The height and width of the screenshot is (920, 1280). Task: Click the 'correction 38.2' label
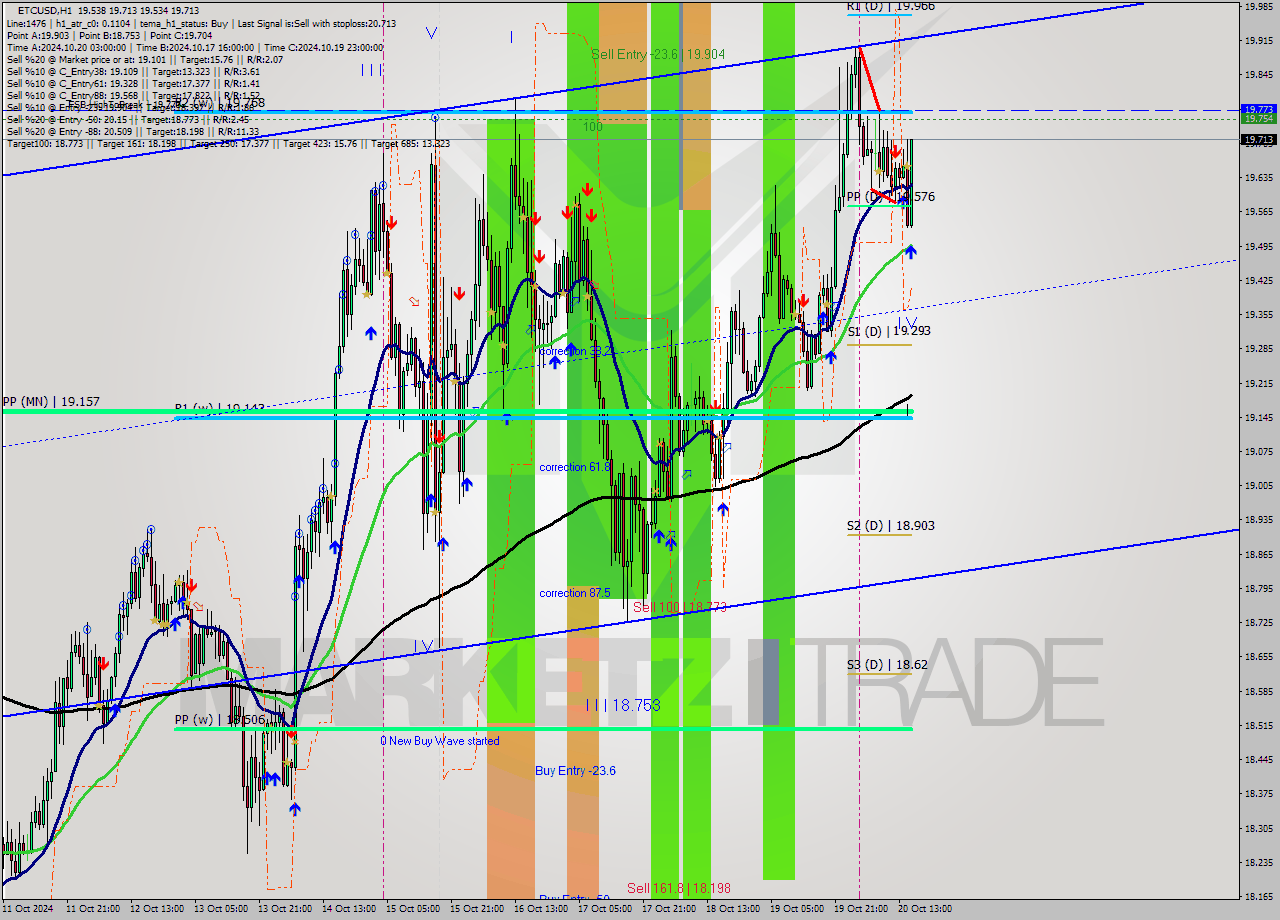coord(575,352)
